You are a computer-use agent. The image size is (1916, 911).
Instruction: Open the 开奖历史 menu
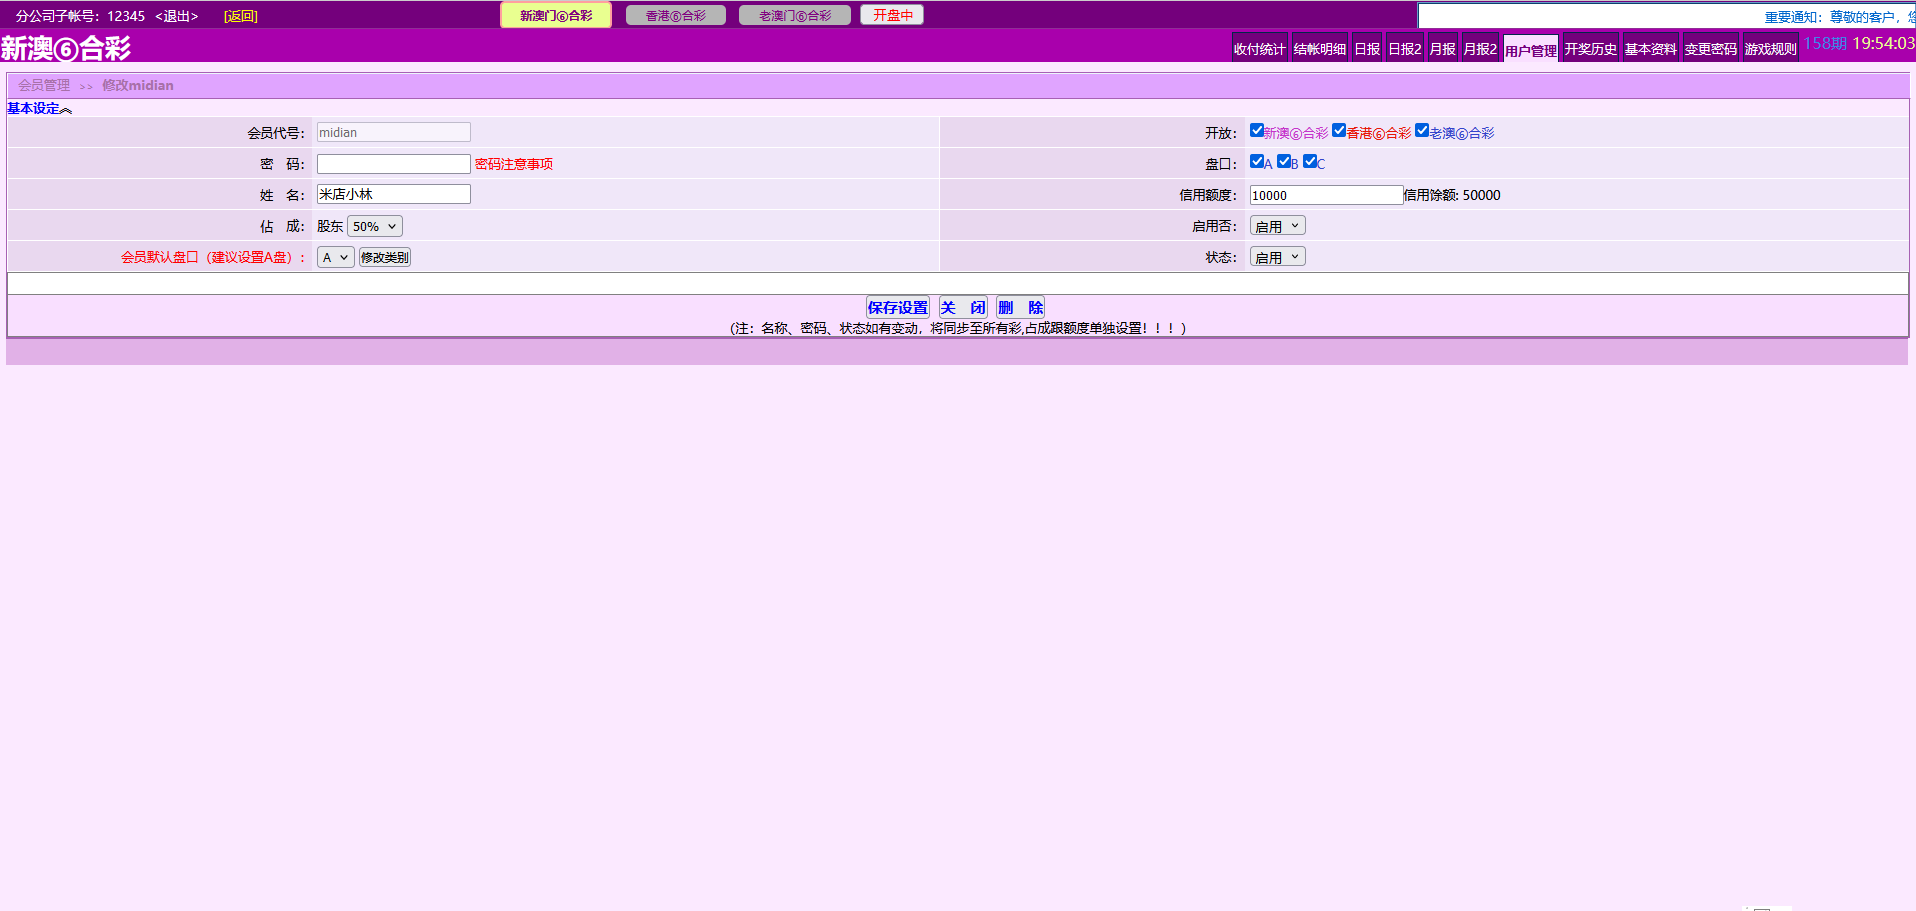(x=1591, y=49)
